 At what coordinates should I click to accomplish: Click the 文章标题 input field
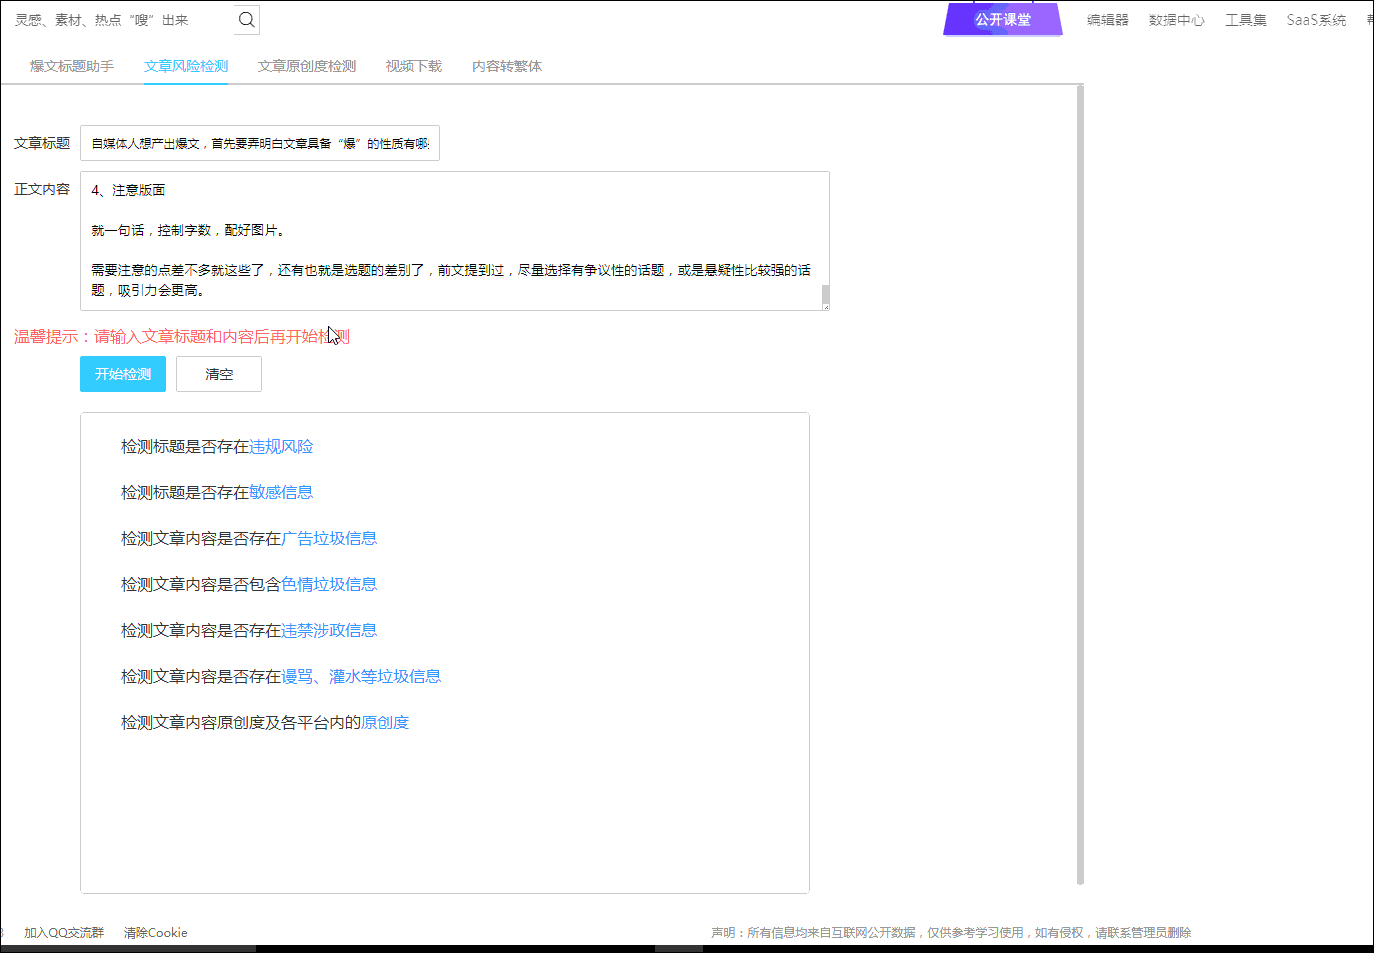(260, 143)
